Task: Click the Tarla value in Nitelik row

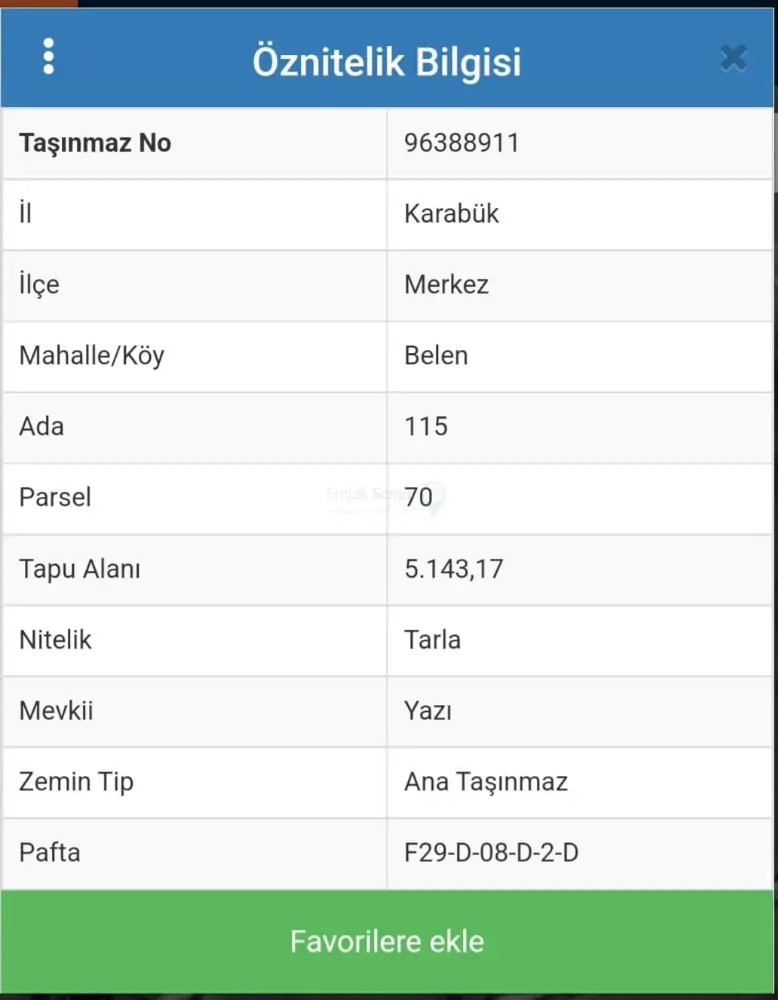Action: click(x=432, y=640)
